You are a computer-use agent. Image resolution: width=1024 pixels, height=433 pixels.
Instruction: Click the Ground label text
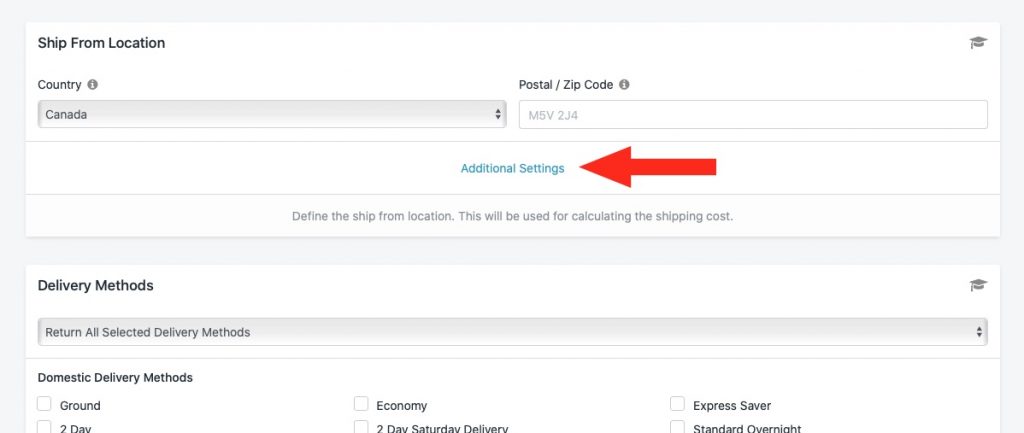coord(80,406)
